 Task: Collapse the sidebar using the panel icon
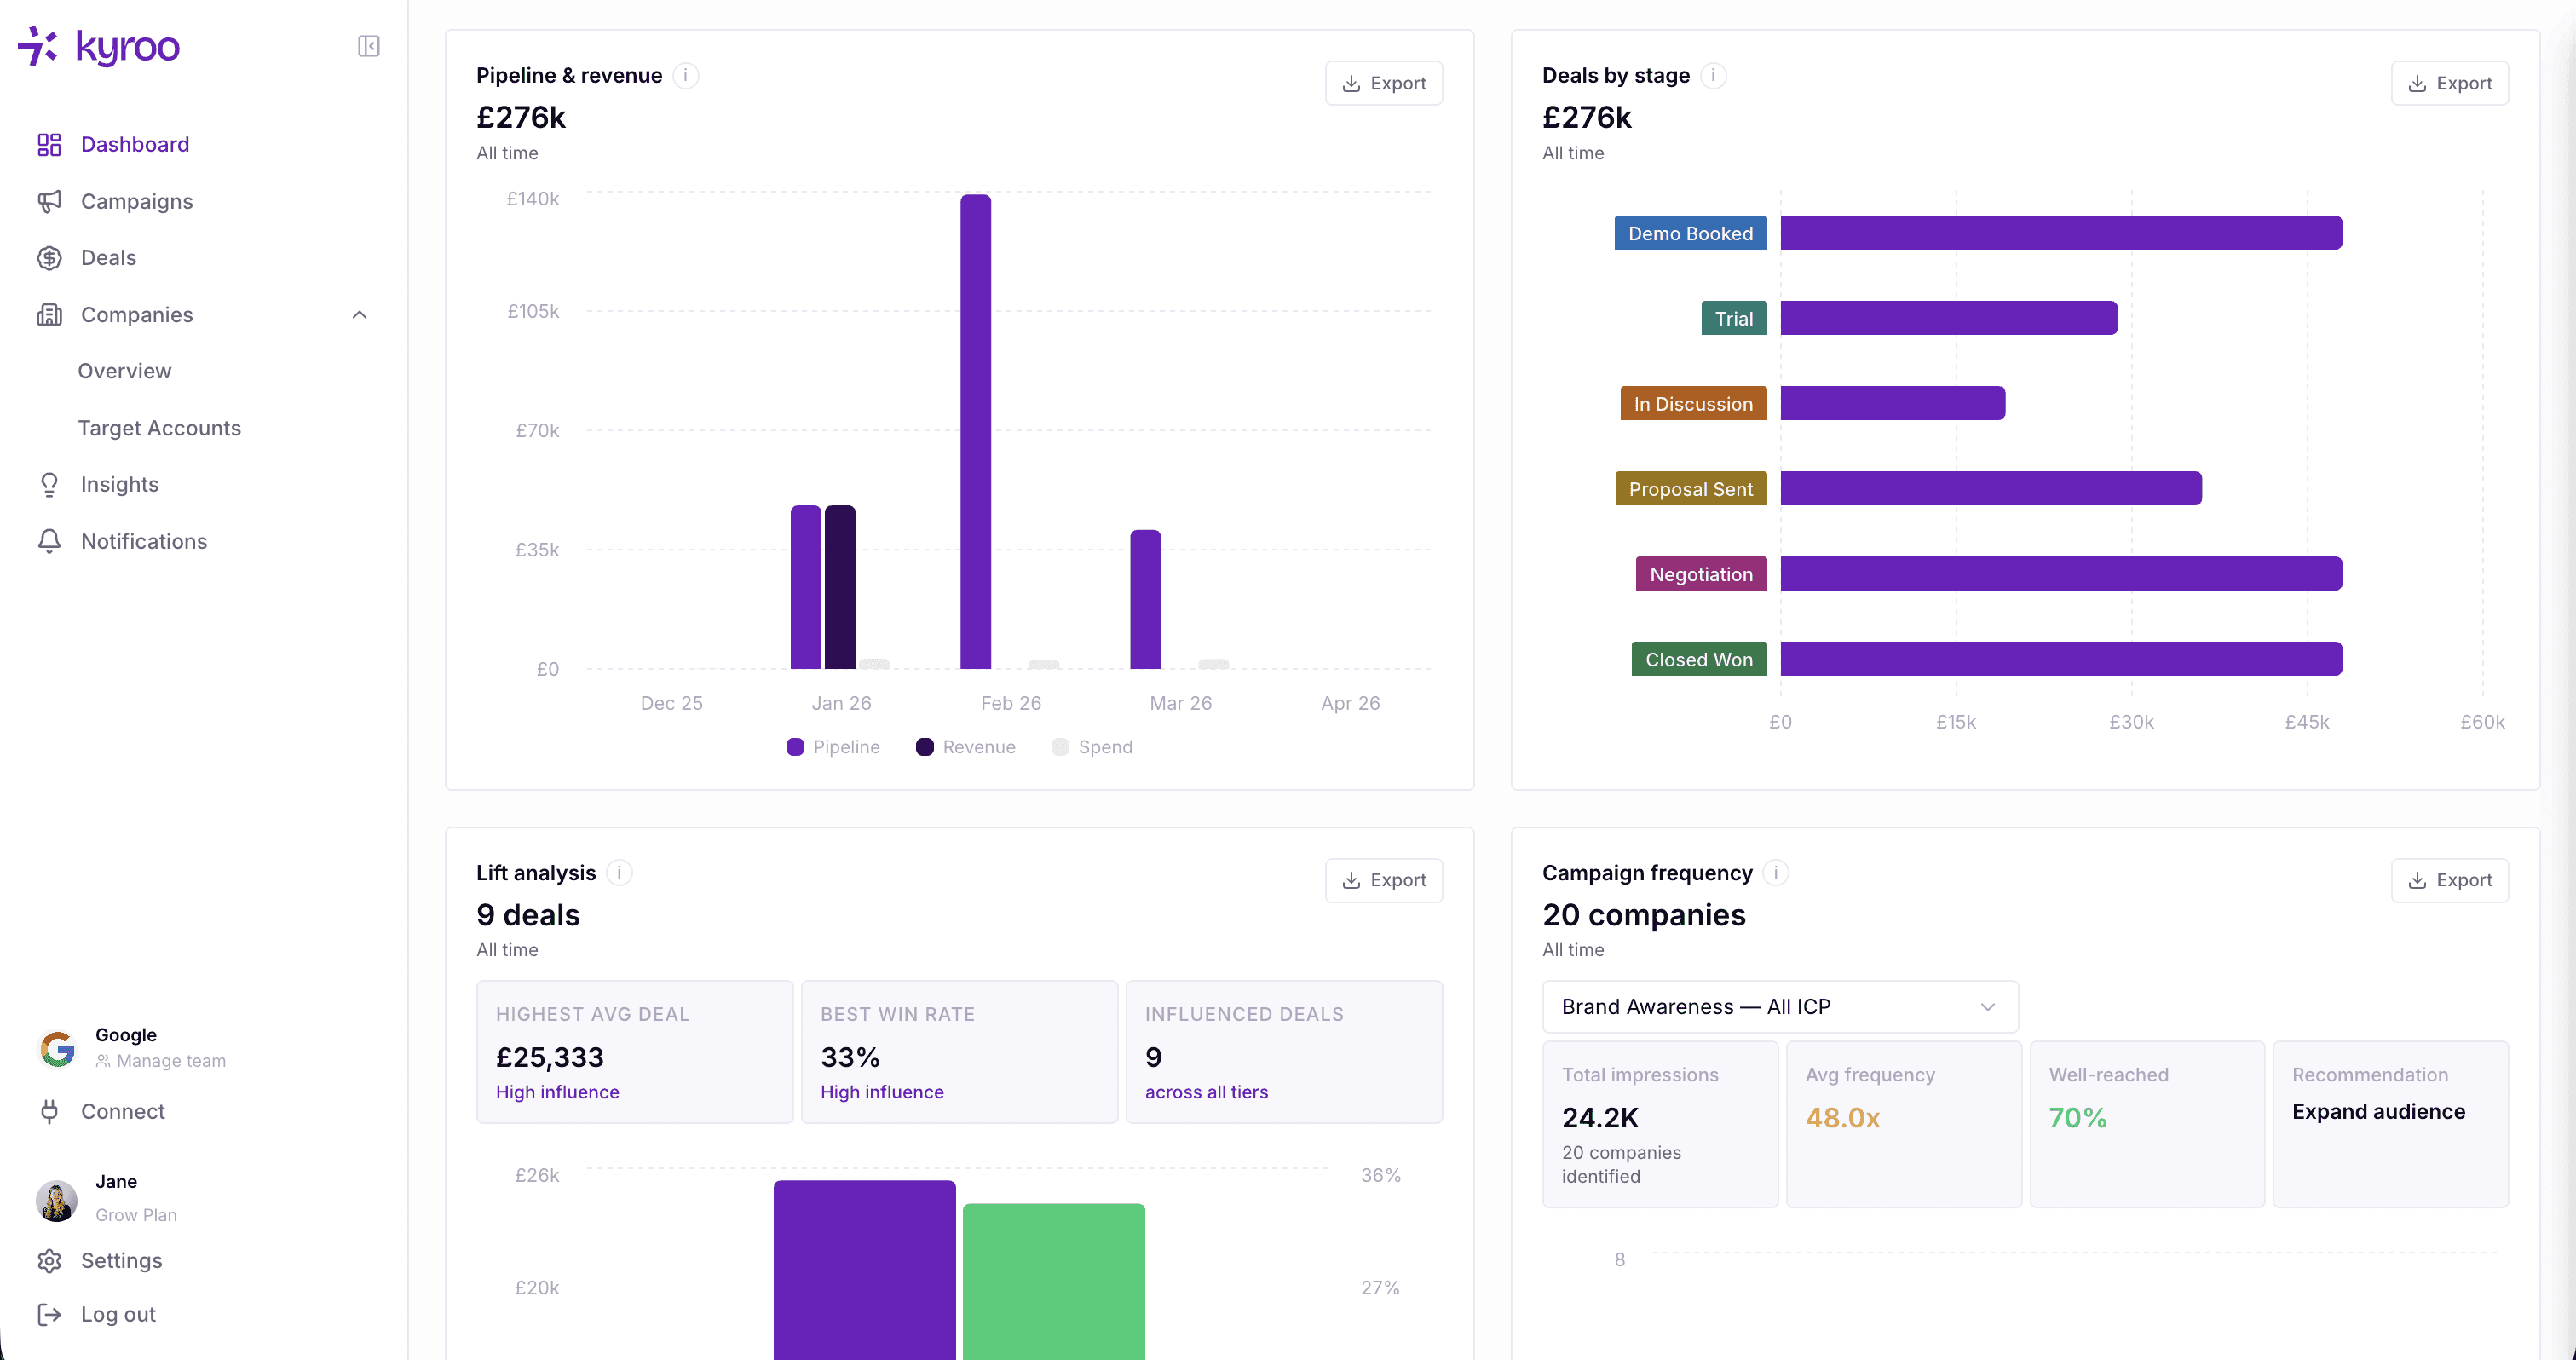coord(367,46)
